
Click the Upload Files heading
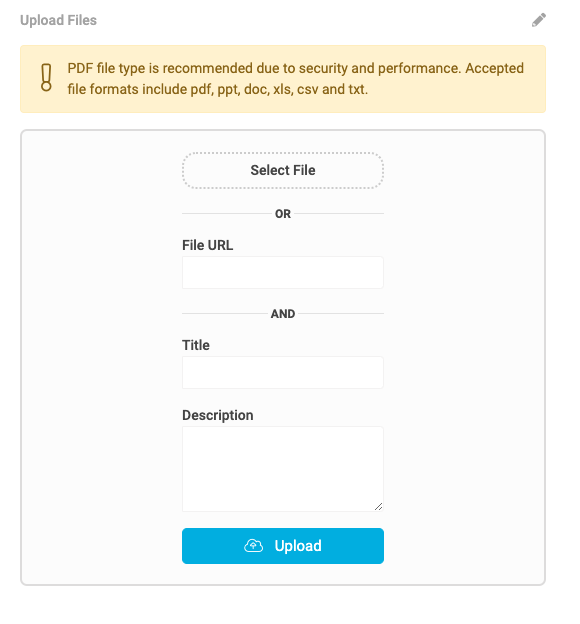coord(59,20)
